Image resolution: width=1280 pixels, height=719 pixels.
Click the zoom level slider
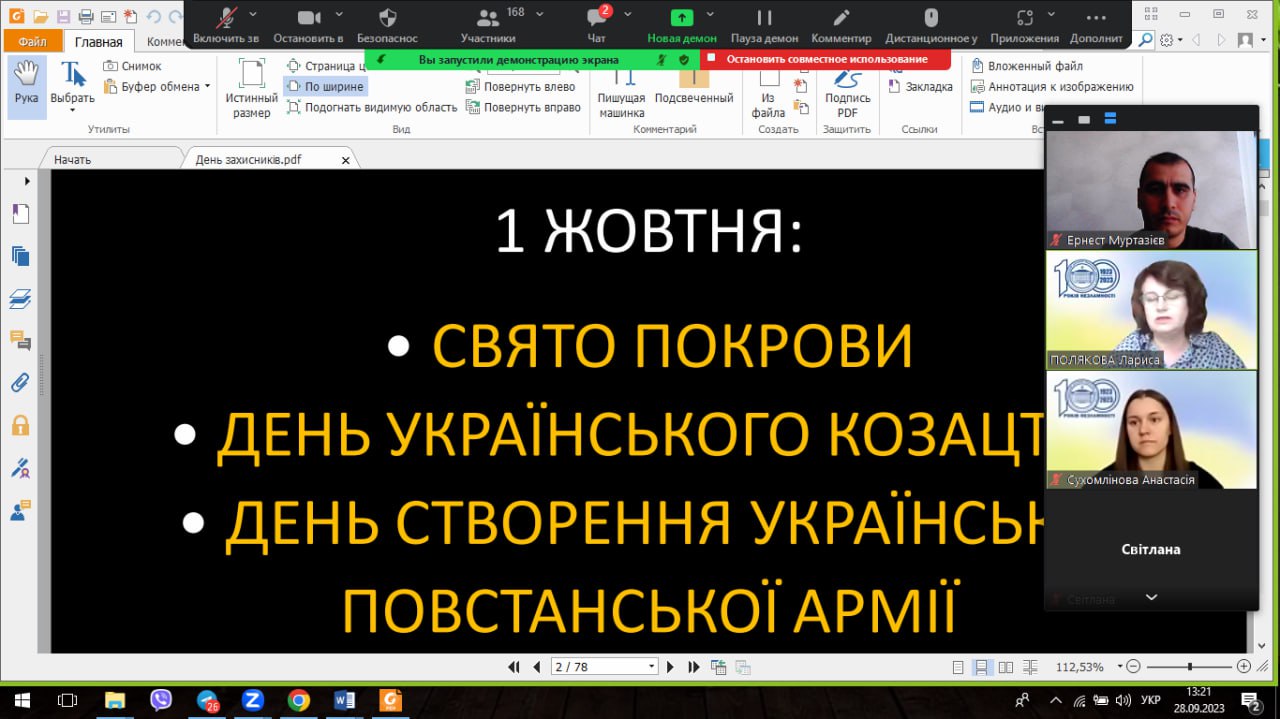pos(1189,667)
